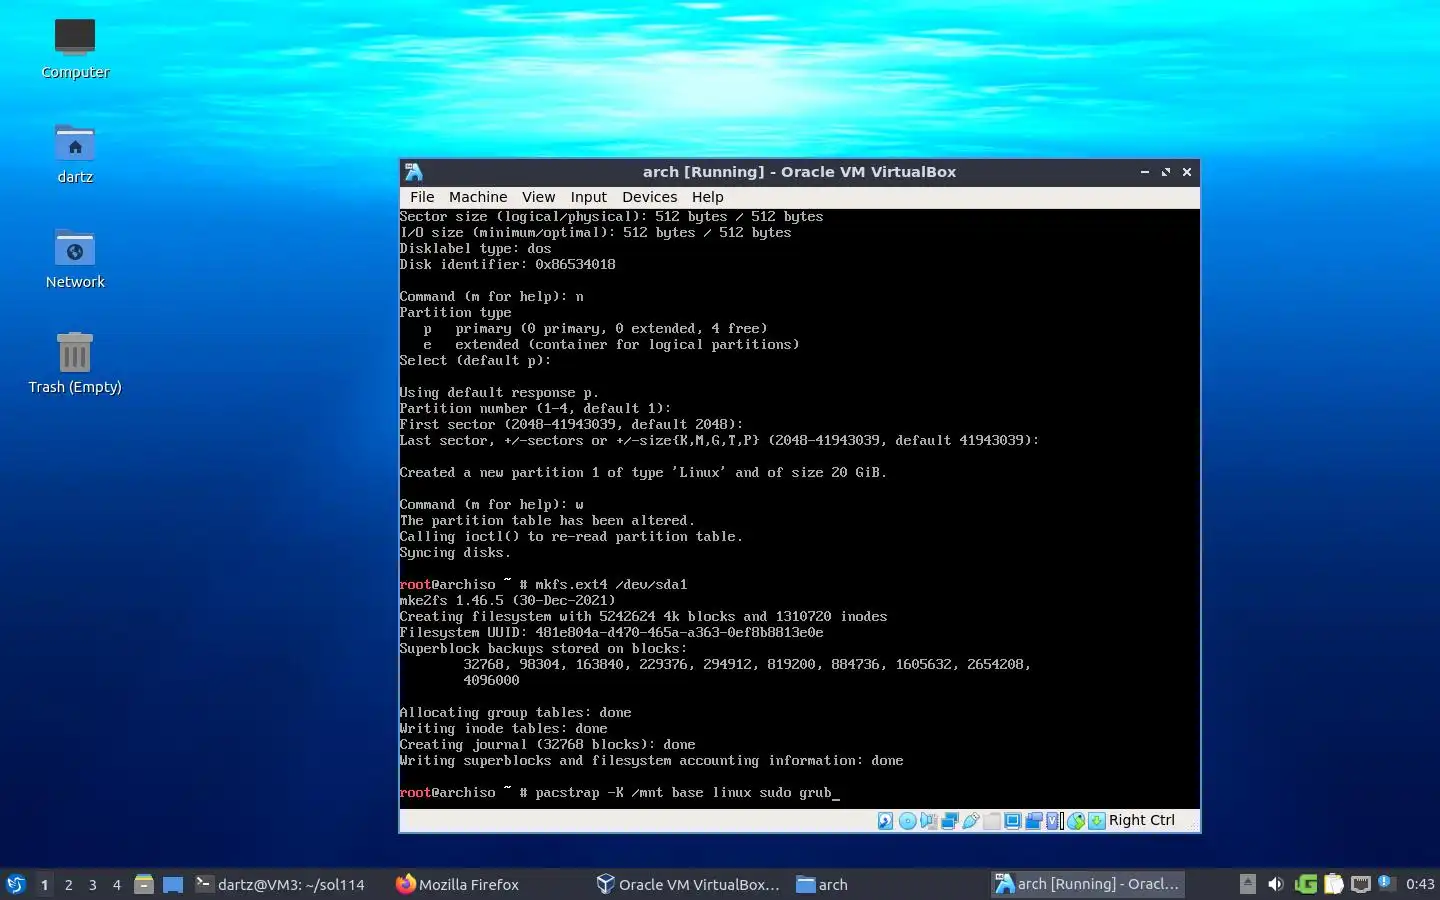Click the show desktop icon in taskbar
Image resolution: width=1440 pixels, height=900 pixels.
(173, 884)
